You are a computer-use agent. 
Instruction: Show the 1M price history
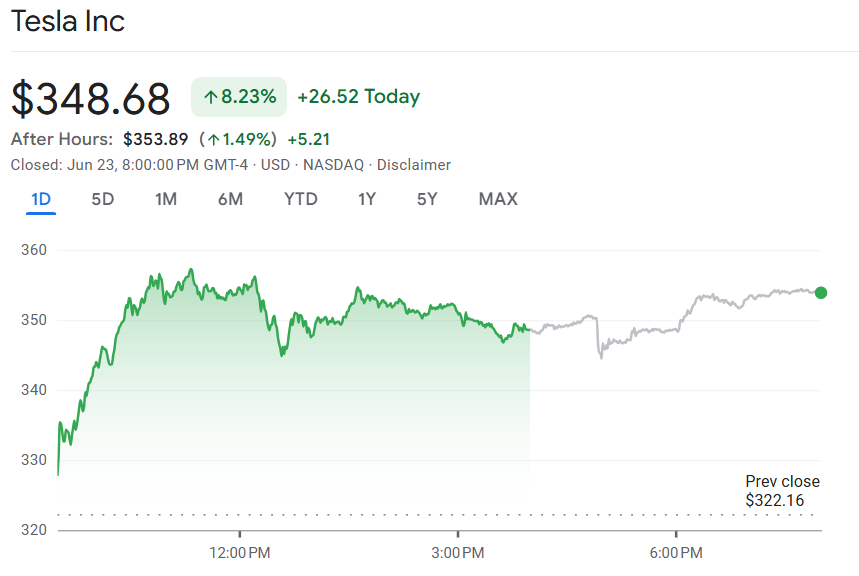pyautogui.click(x=166, y=199)
